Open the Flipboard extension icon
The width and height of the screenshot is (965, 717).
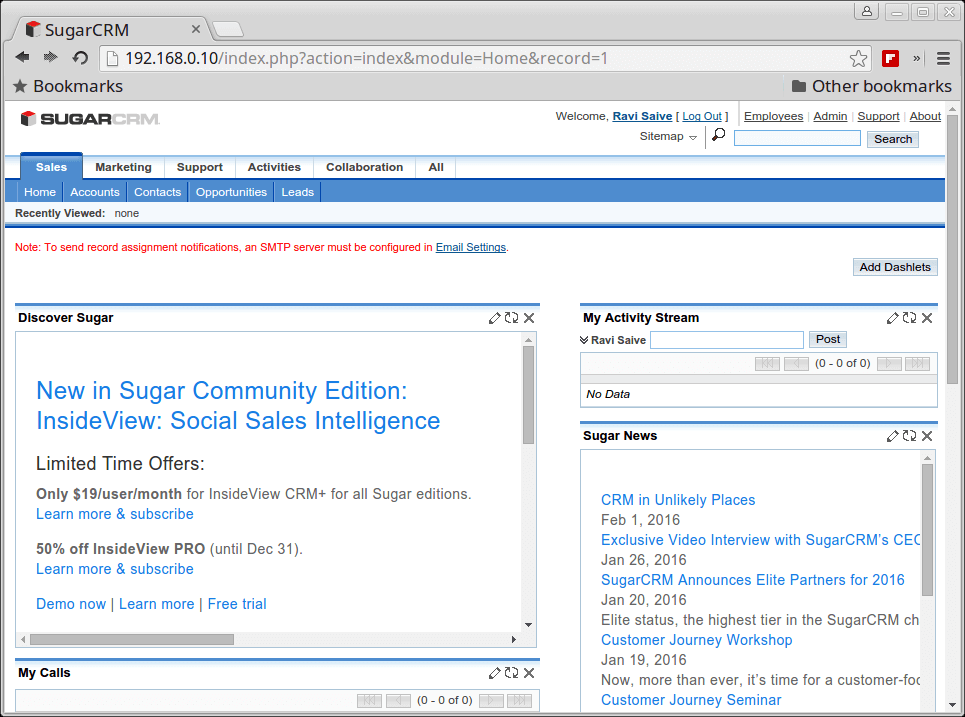coord(890,58)
